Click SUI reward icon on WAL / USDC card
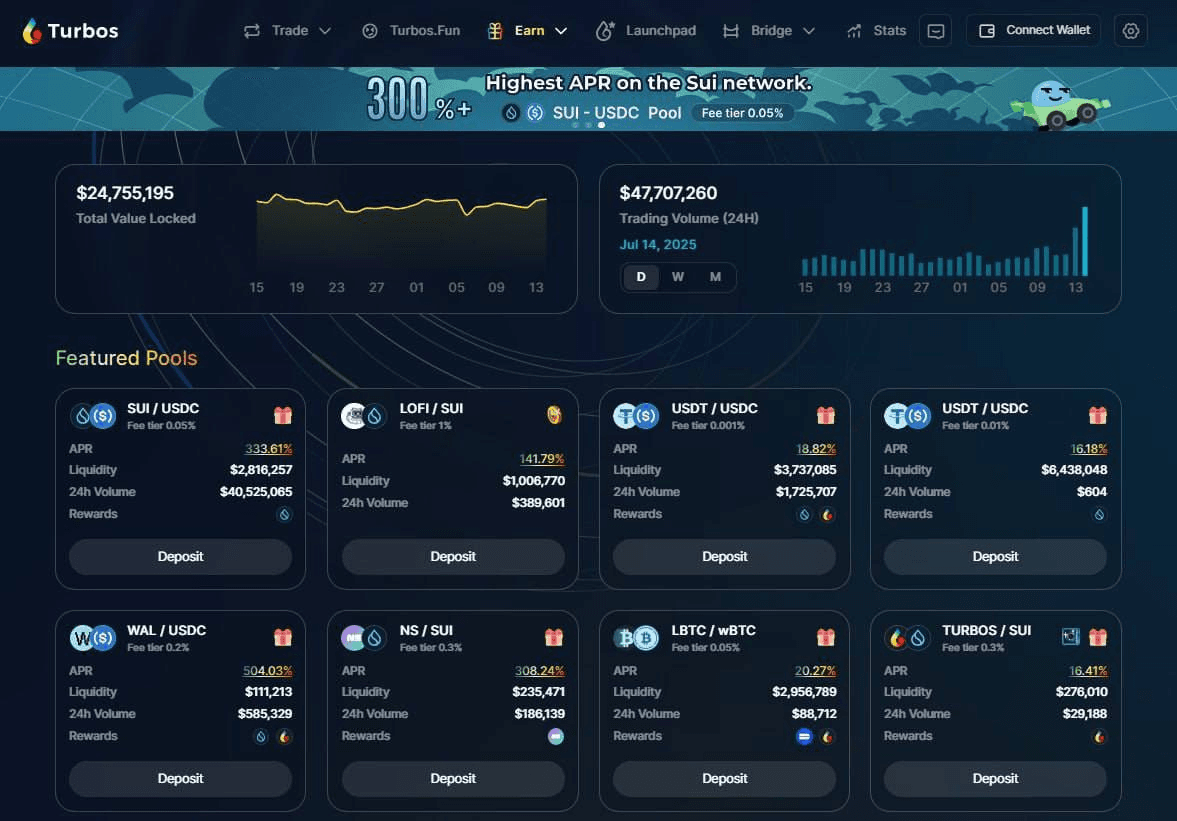Viewport: 1177px width, 821px height. pos(260,737)
